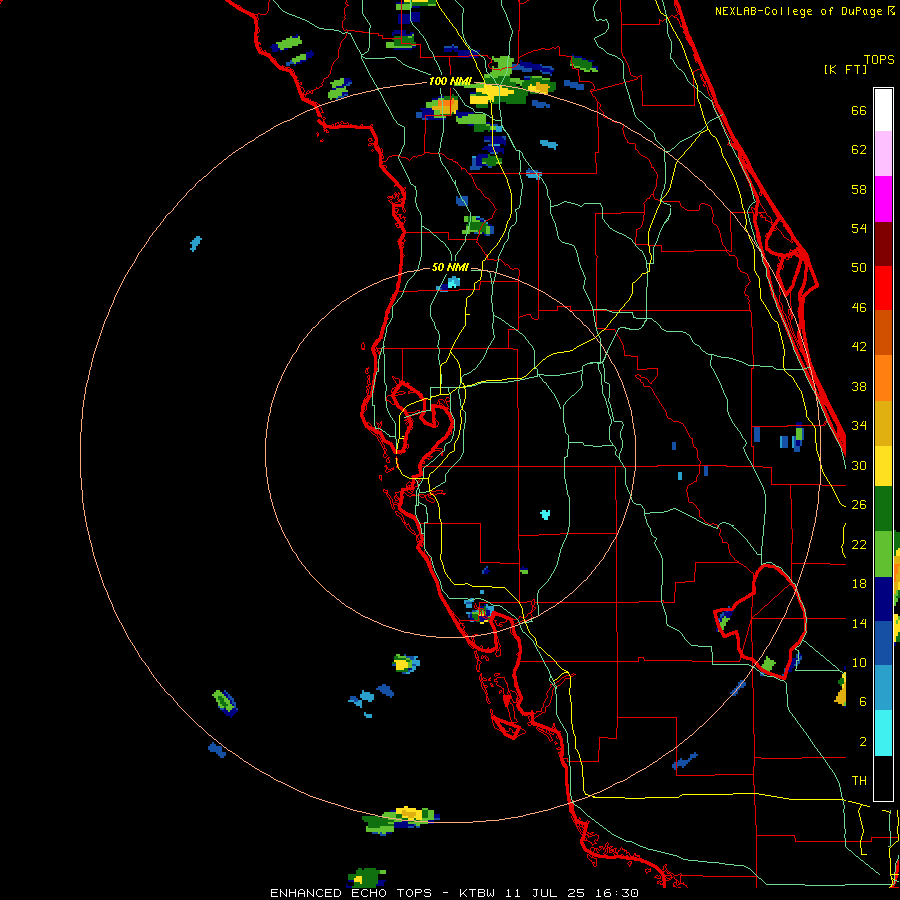This screenshot has height=900, width=900.
Task: Select the light green legend swatch
Action: pos(883,554)
